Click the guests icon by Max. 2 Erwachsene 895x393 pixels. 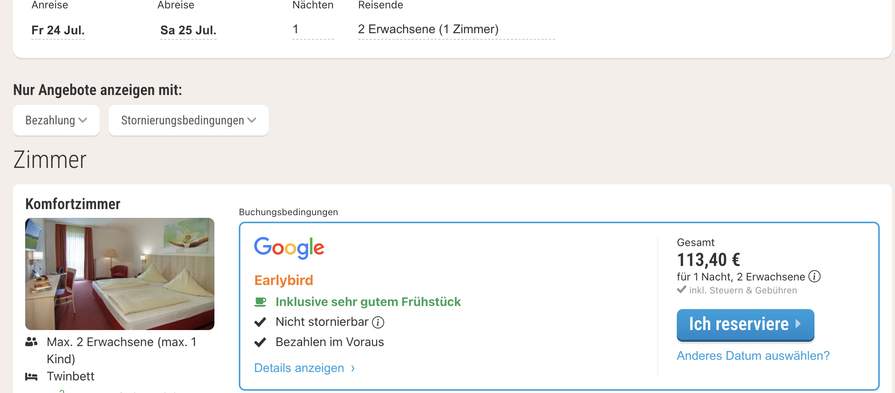[31, 342]
